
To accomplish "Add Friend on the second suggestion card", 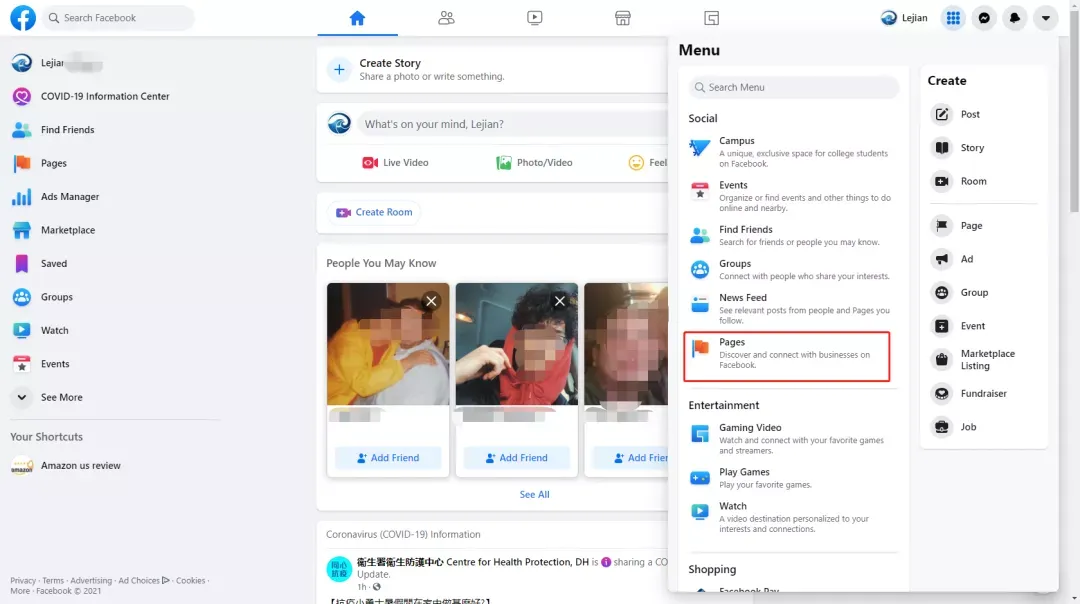I will click(517, 458).
